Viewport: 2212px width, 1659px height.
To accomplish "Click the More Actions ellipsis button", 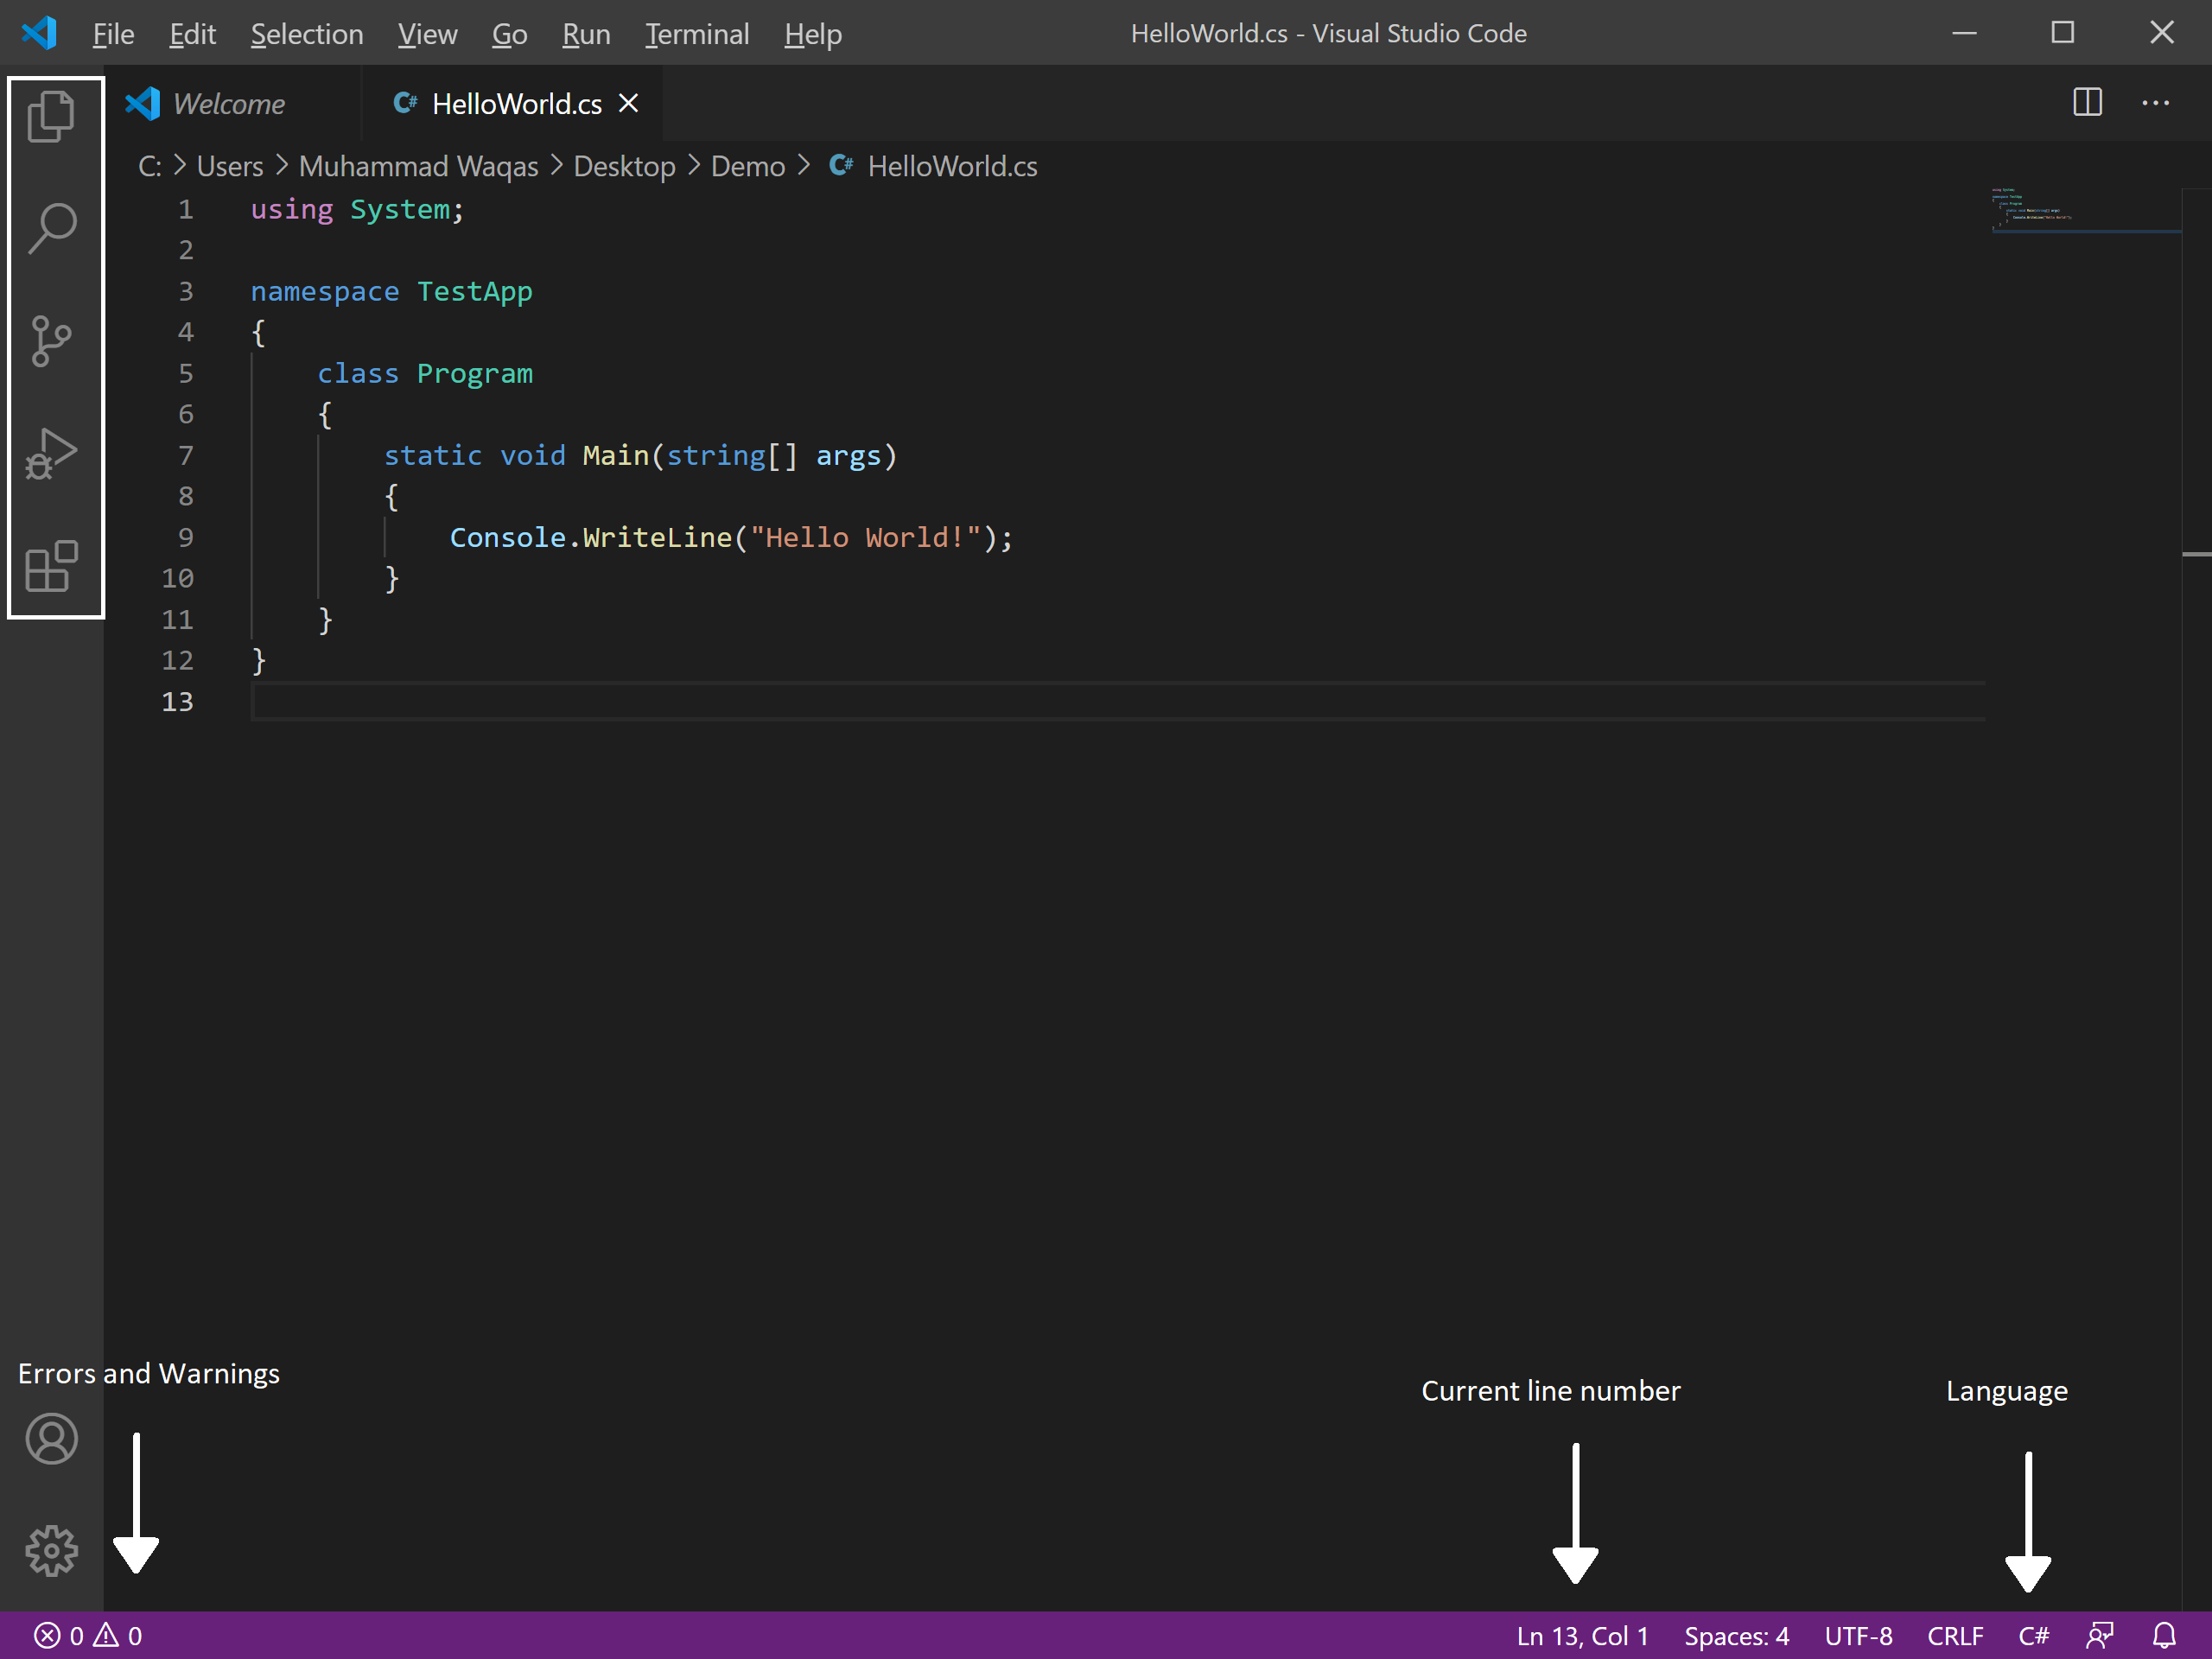I will 2154,103.
